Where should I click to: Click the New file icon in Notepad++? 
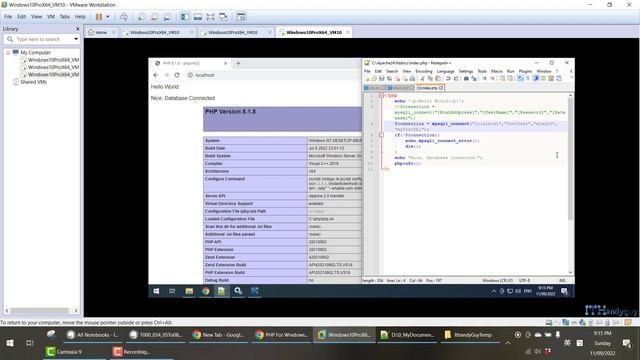(367, 78)
